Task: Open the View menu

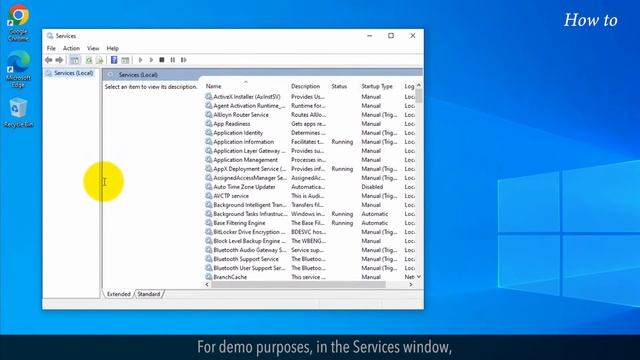Action: pyautogui.click(x=93, y=48)
